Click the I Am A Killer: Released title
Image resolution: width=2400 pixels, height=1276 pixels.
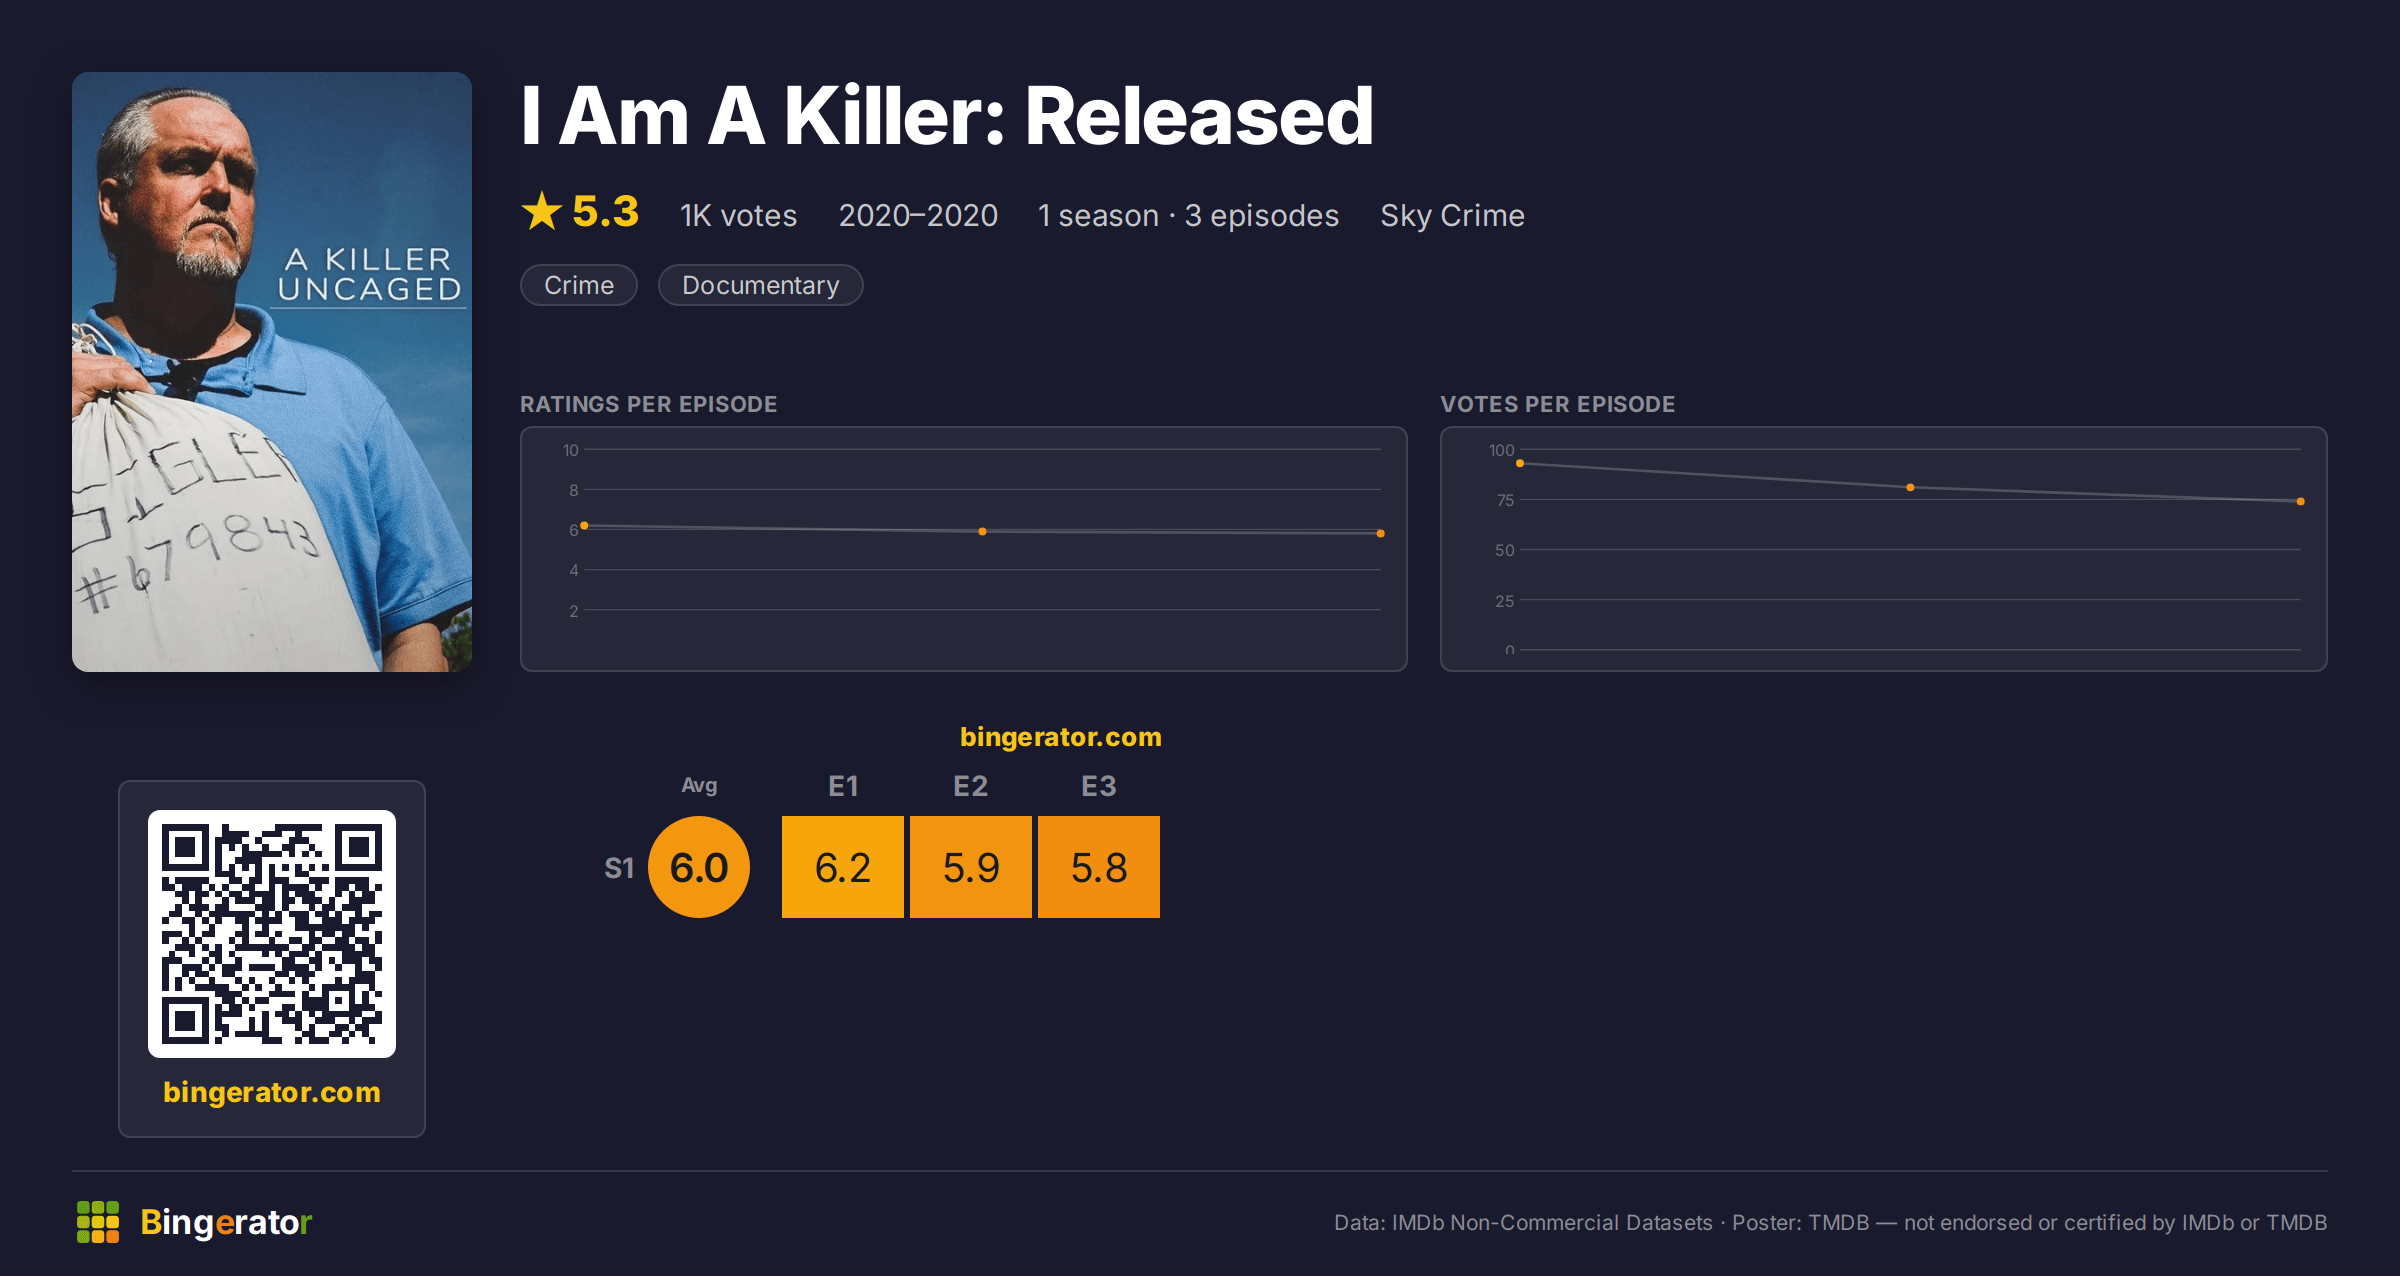coord(947,116)
